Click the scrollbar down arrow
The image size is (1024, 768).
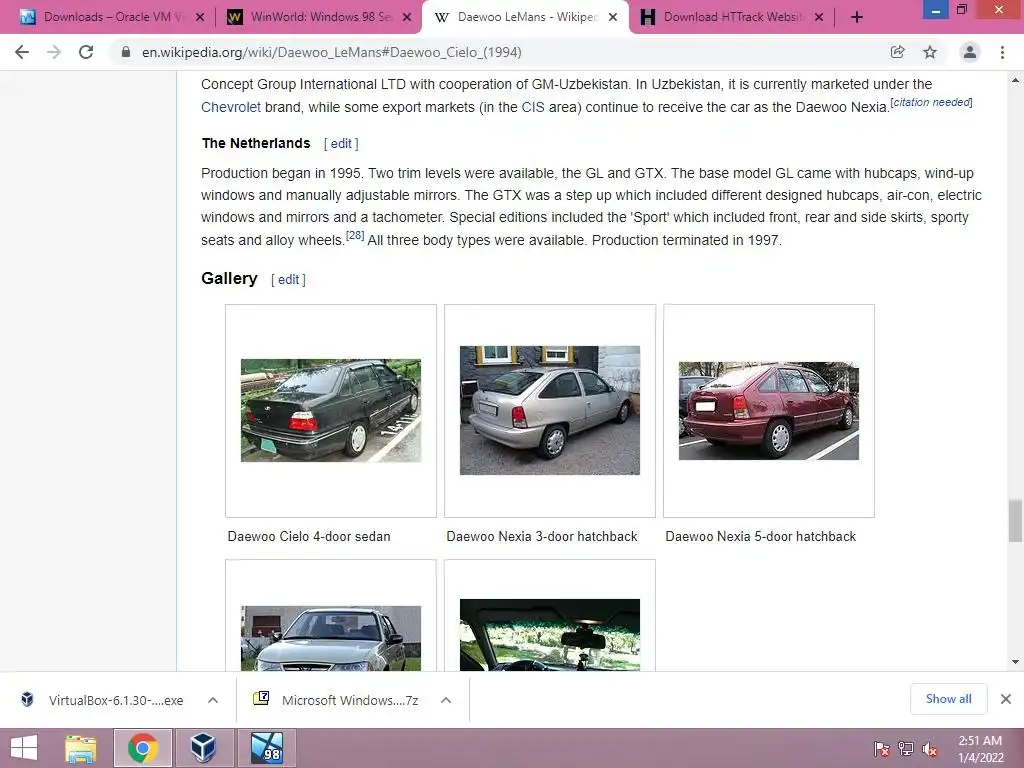pos(1015,662)
